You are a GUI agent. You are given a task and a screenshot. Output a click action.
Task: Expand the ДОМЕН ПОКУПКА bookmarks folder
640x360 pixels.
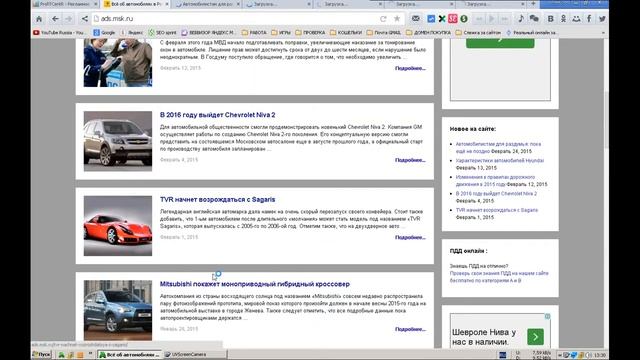coord(429,32)
